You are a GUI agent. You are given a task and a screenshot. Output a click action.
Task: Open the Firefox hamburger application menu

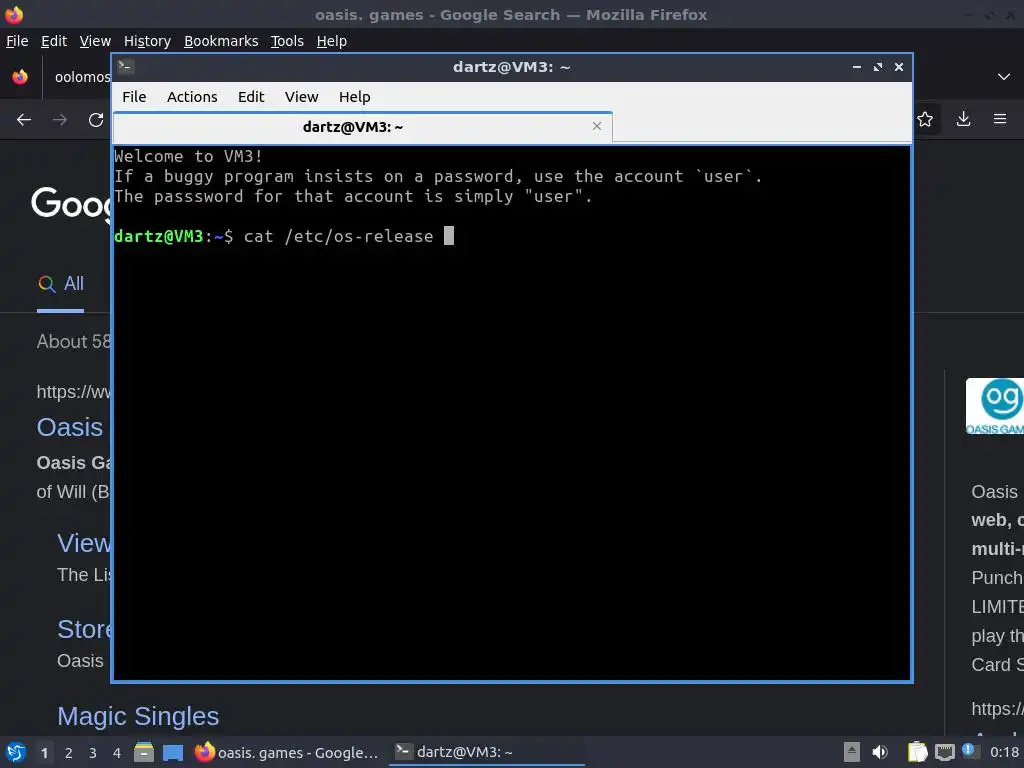[1000, 119]
